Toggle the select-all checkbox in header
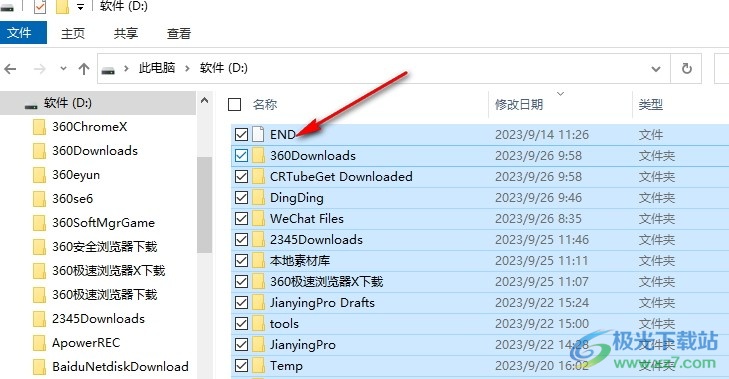 [234, 105]
